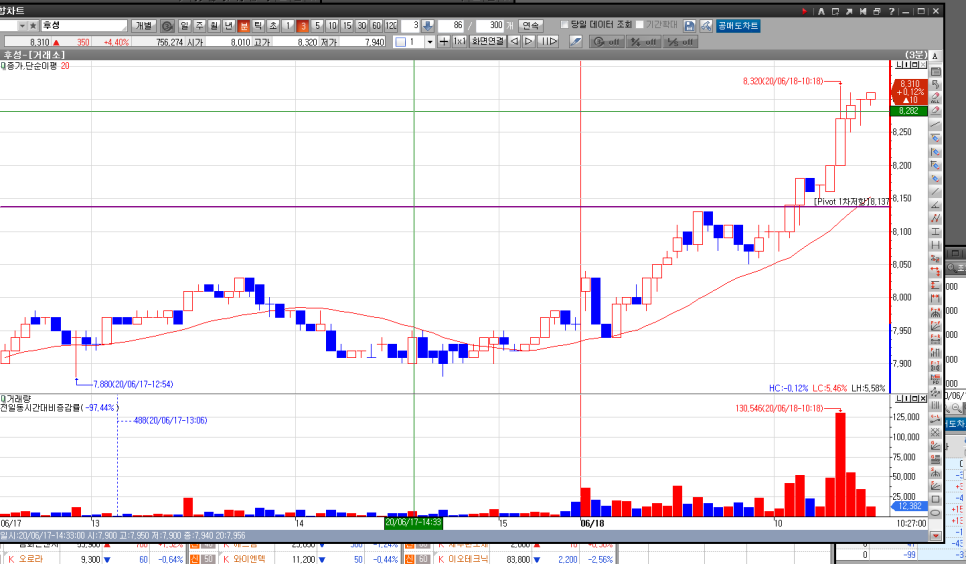Screen dimensions: 966x564
Task: Step chart backward with left triangle
Action: pos(514,41)
